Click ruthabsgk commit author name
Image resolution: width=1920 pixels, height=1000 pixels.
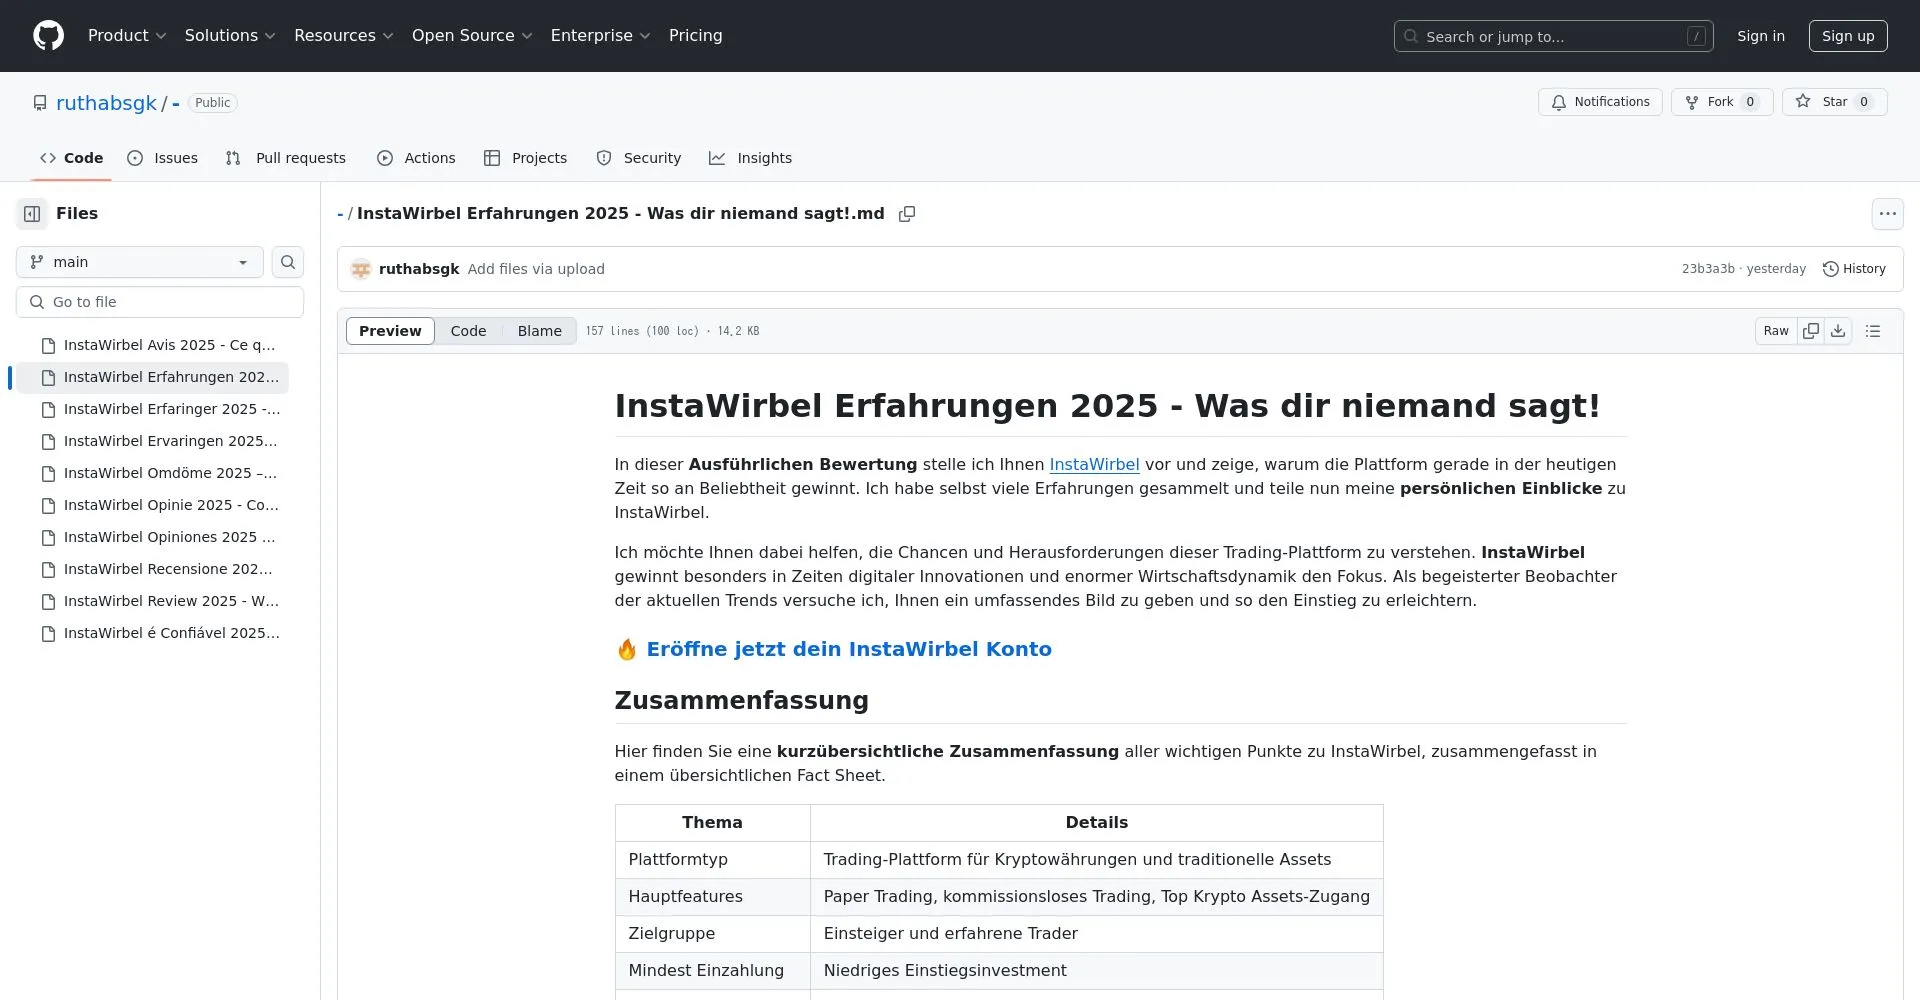click(x=419, y=269)
